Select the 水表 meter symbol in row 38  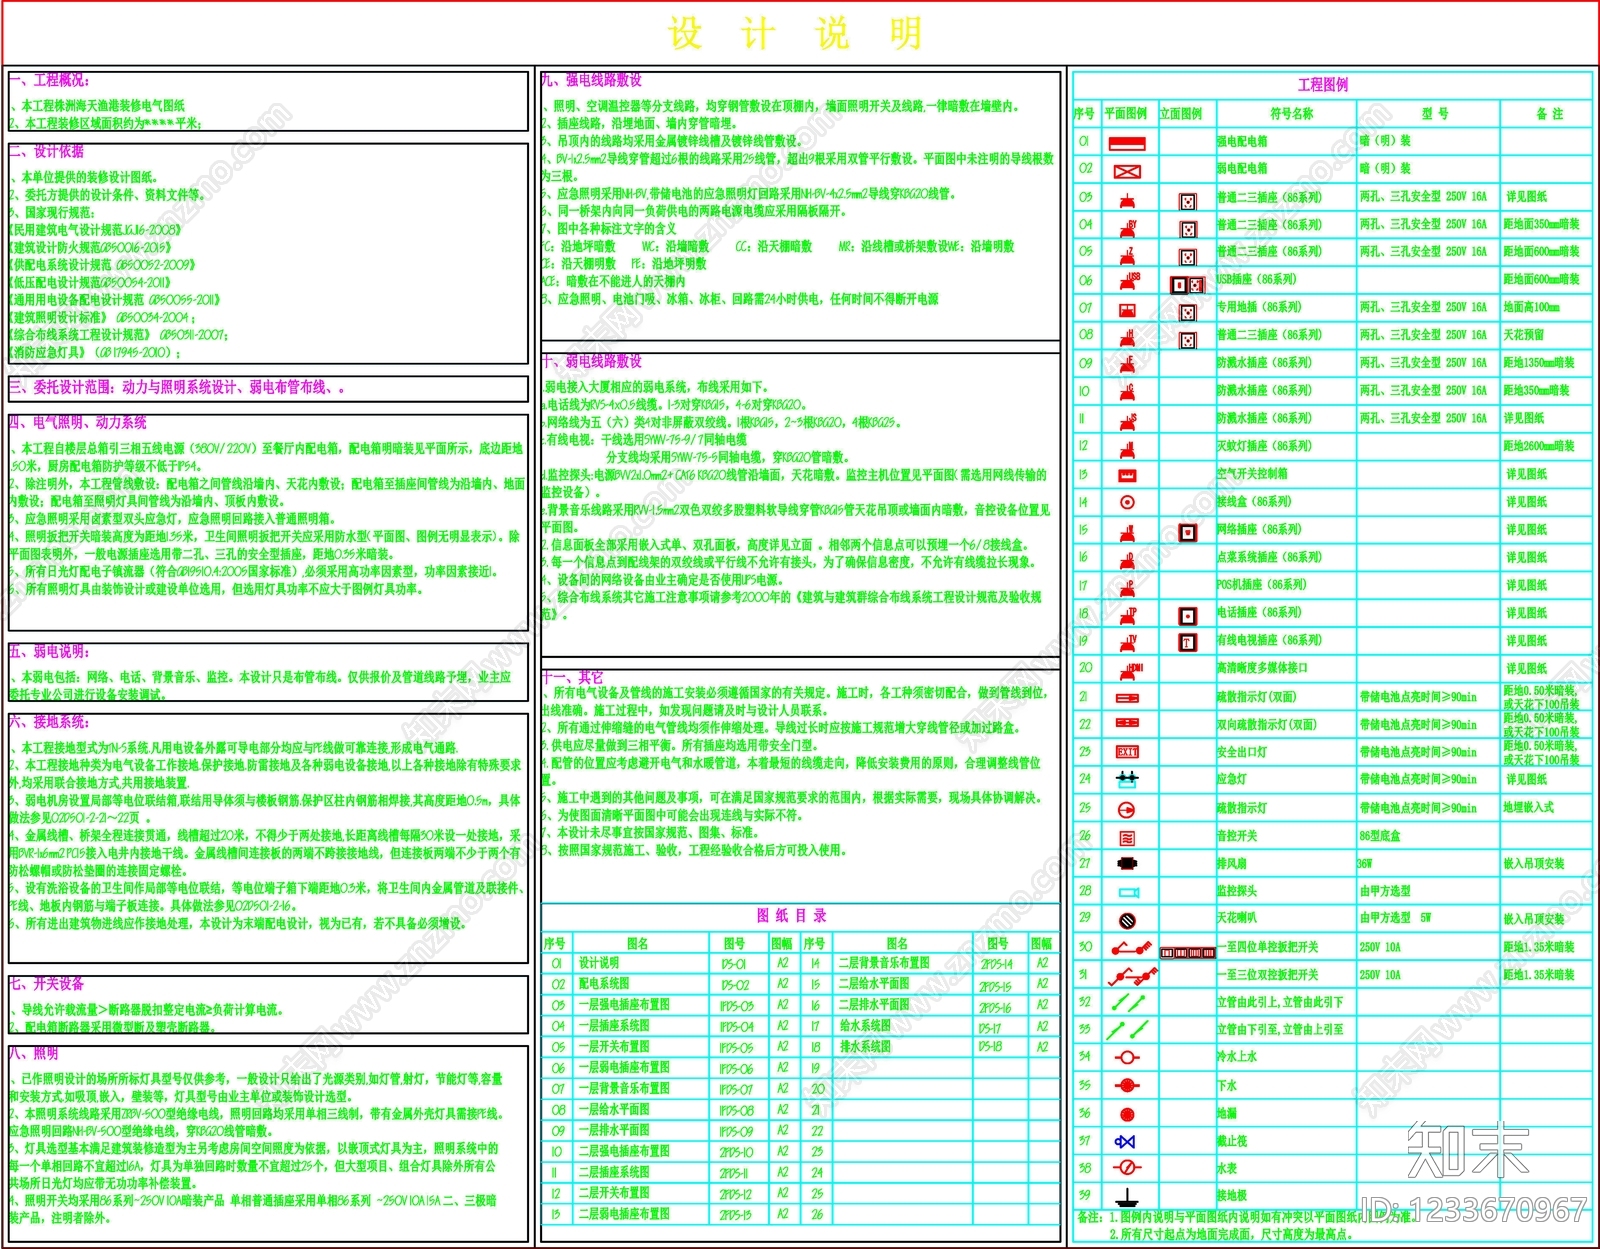(x=1127, y=1167)
